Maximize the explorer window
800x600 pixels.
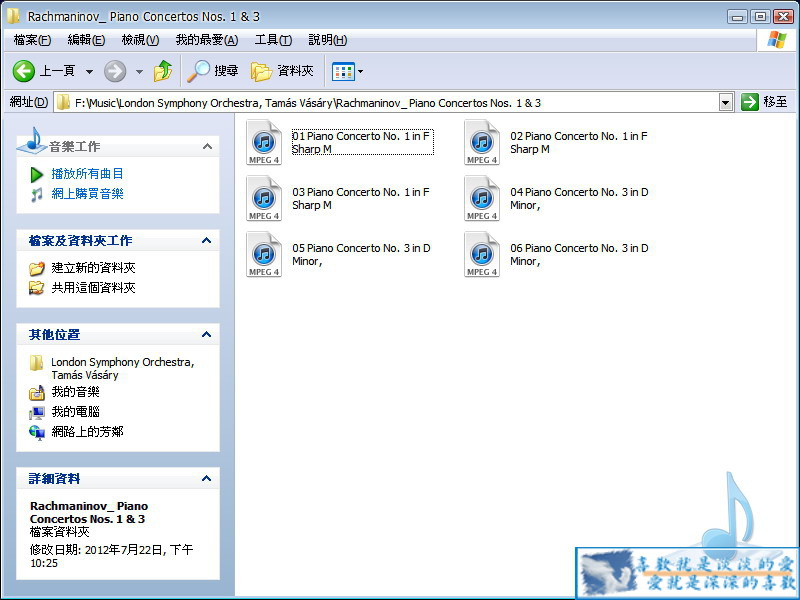[760, 16]
